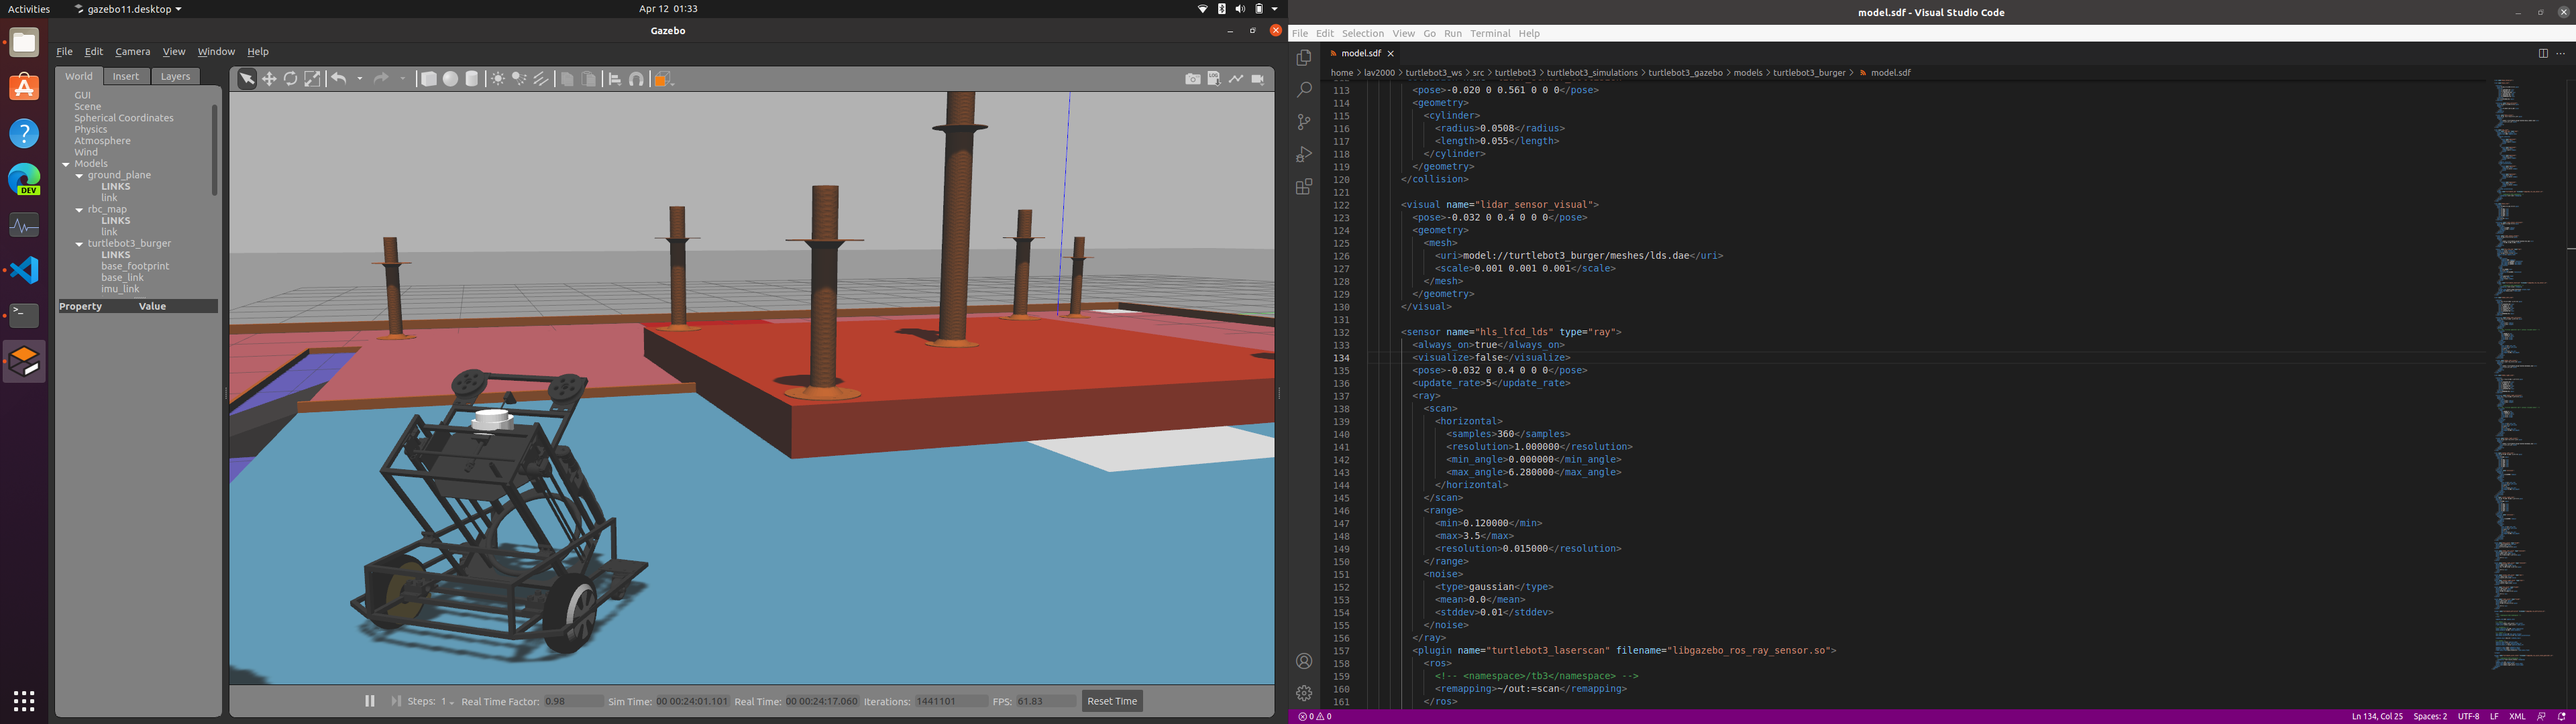Insert a box shape
This screenshot has width=2576, height=724.
(429, 79)
